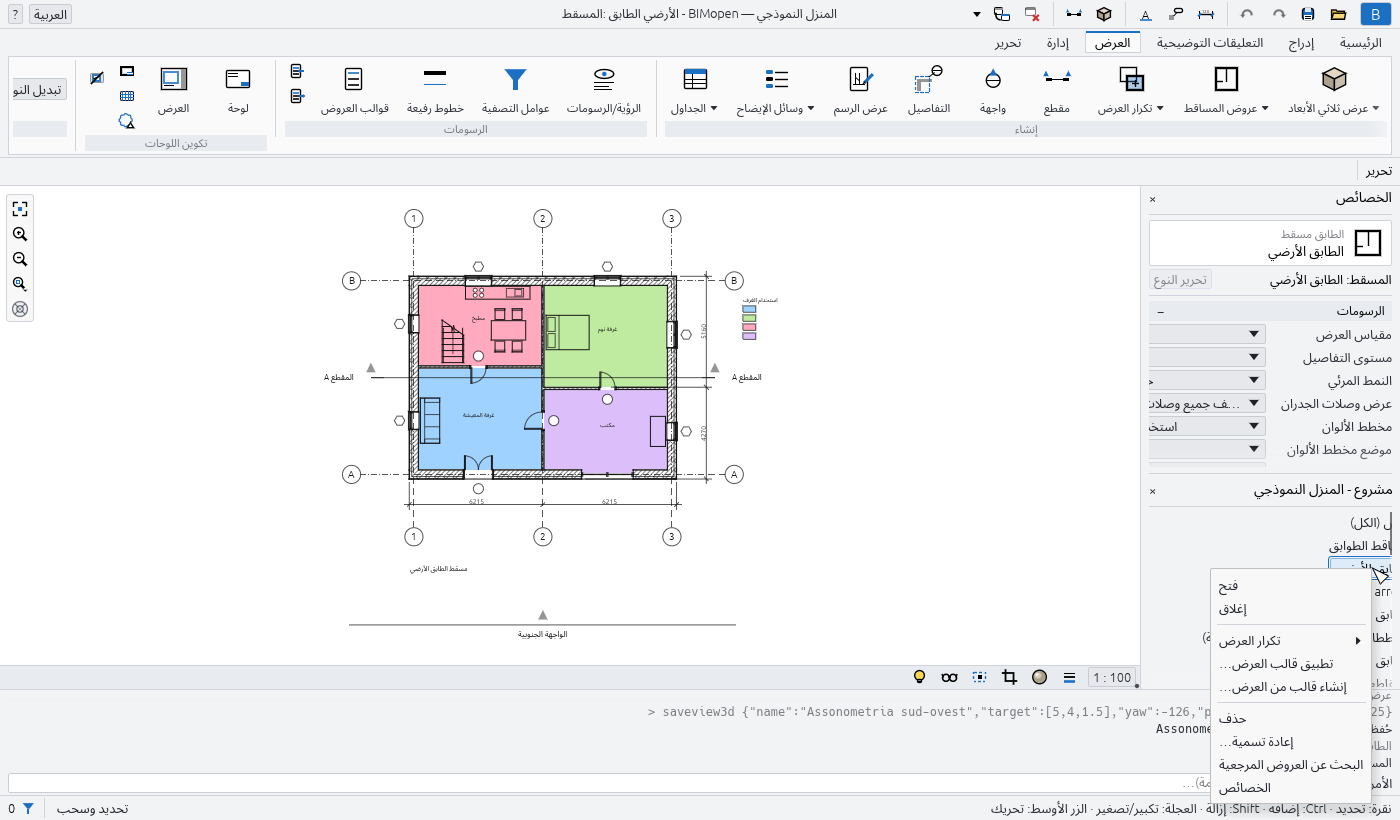Click the blue room color legend swatch

coord(748,310)
